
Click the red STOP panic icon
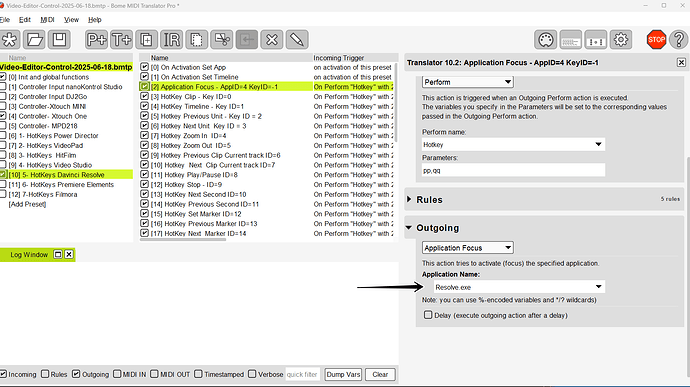656,40
